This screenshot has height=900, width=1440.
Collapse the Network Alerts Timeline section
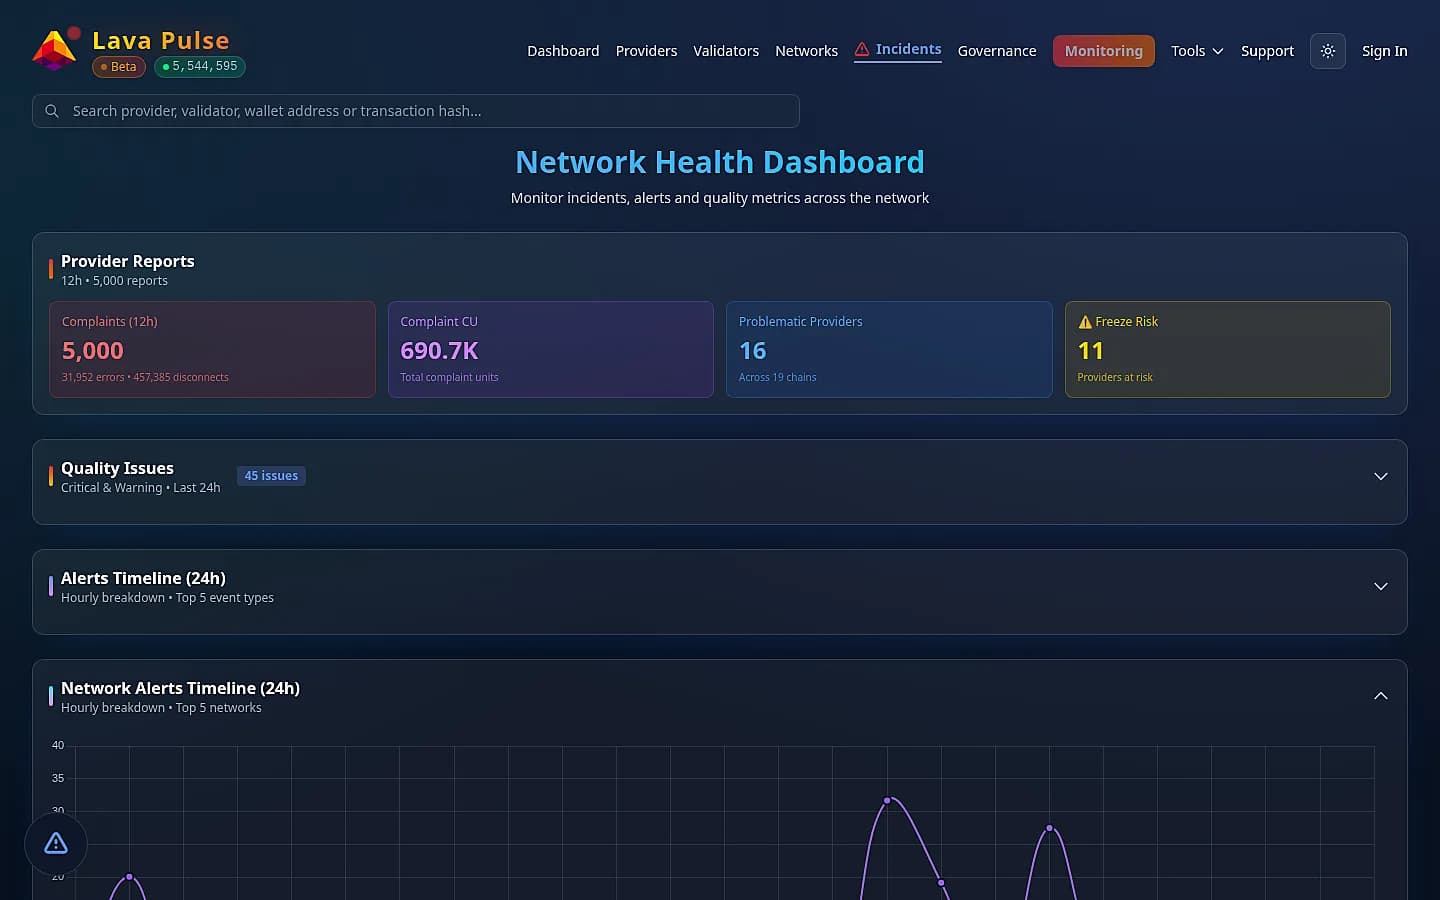(1381, 696)
